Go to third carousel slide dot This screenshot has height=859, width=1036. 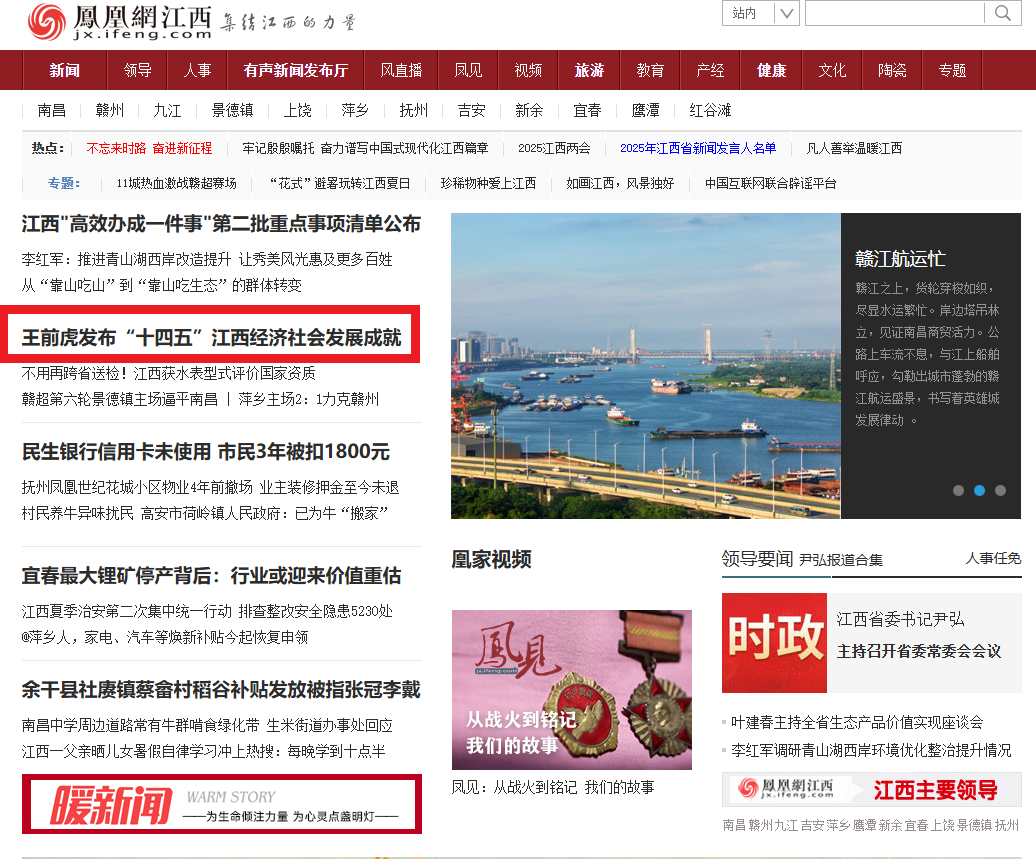1000,490
